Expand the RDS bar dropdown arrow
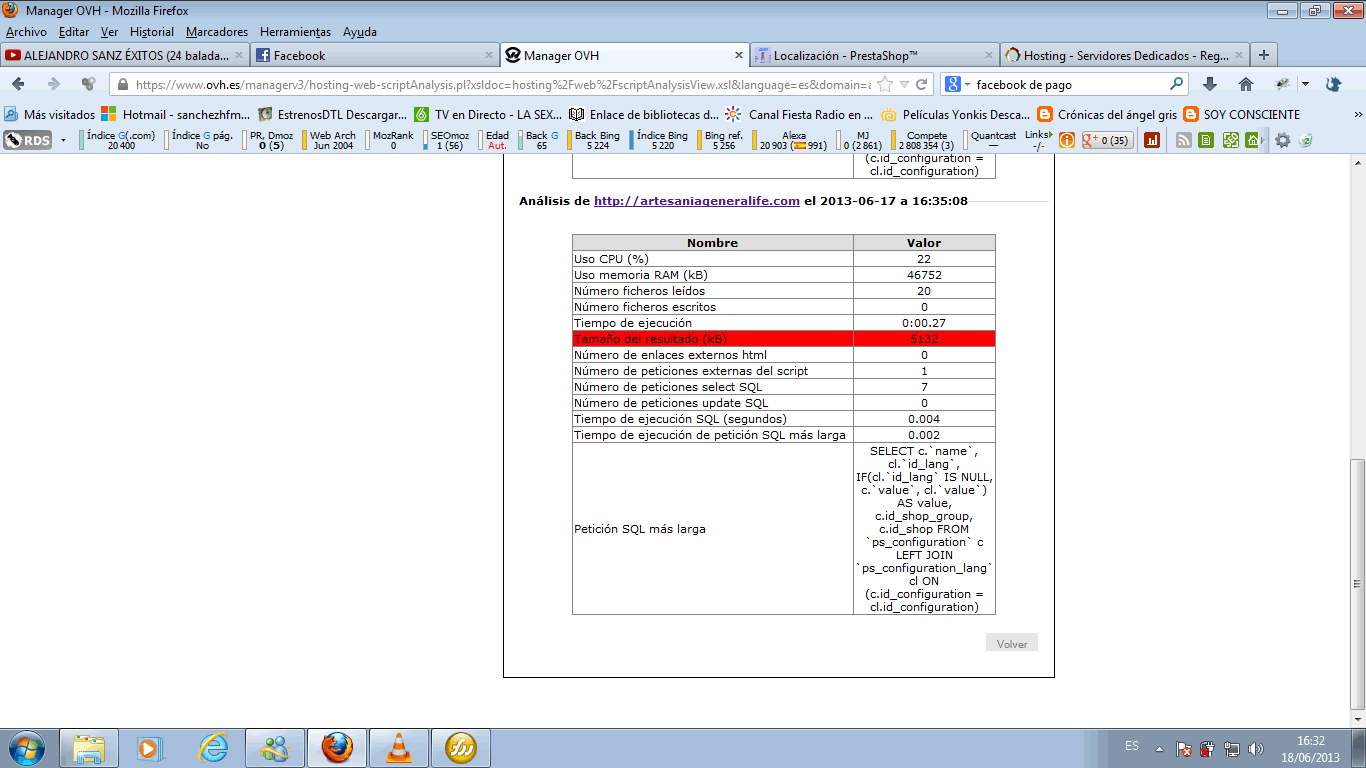This screenshot has height=768, width=1366. [x=63, y=140]
